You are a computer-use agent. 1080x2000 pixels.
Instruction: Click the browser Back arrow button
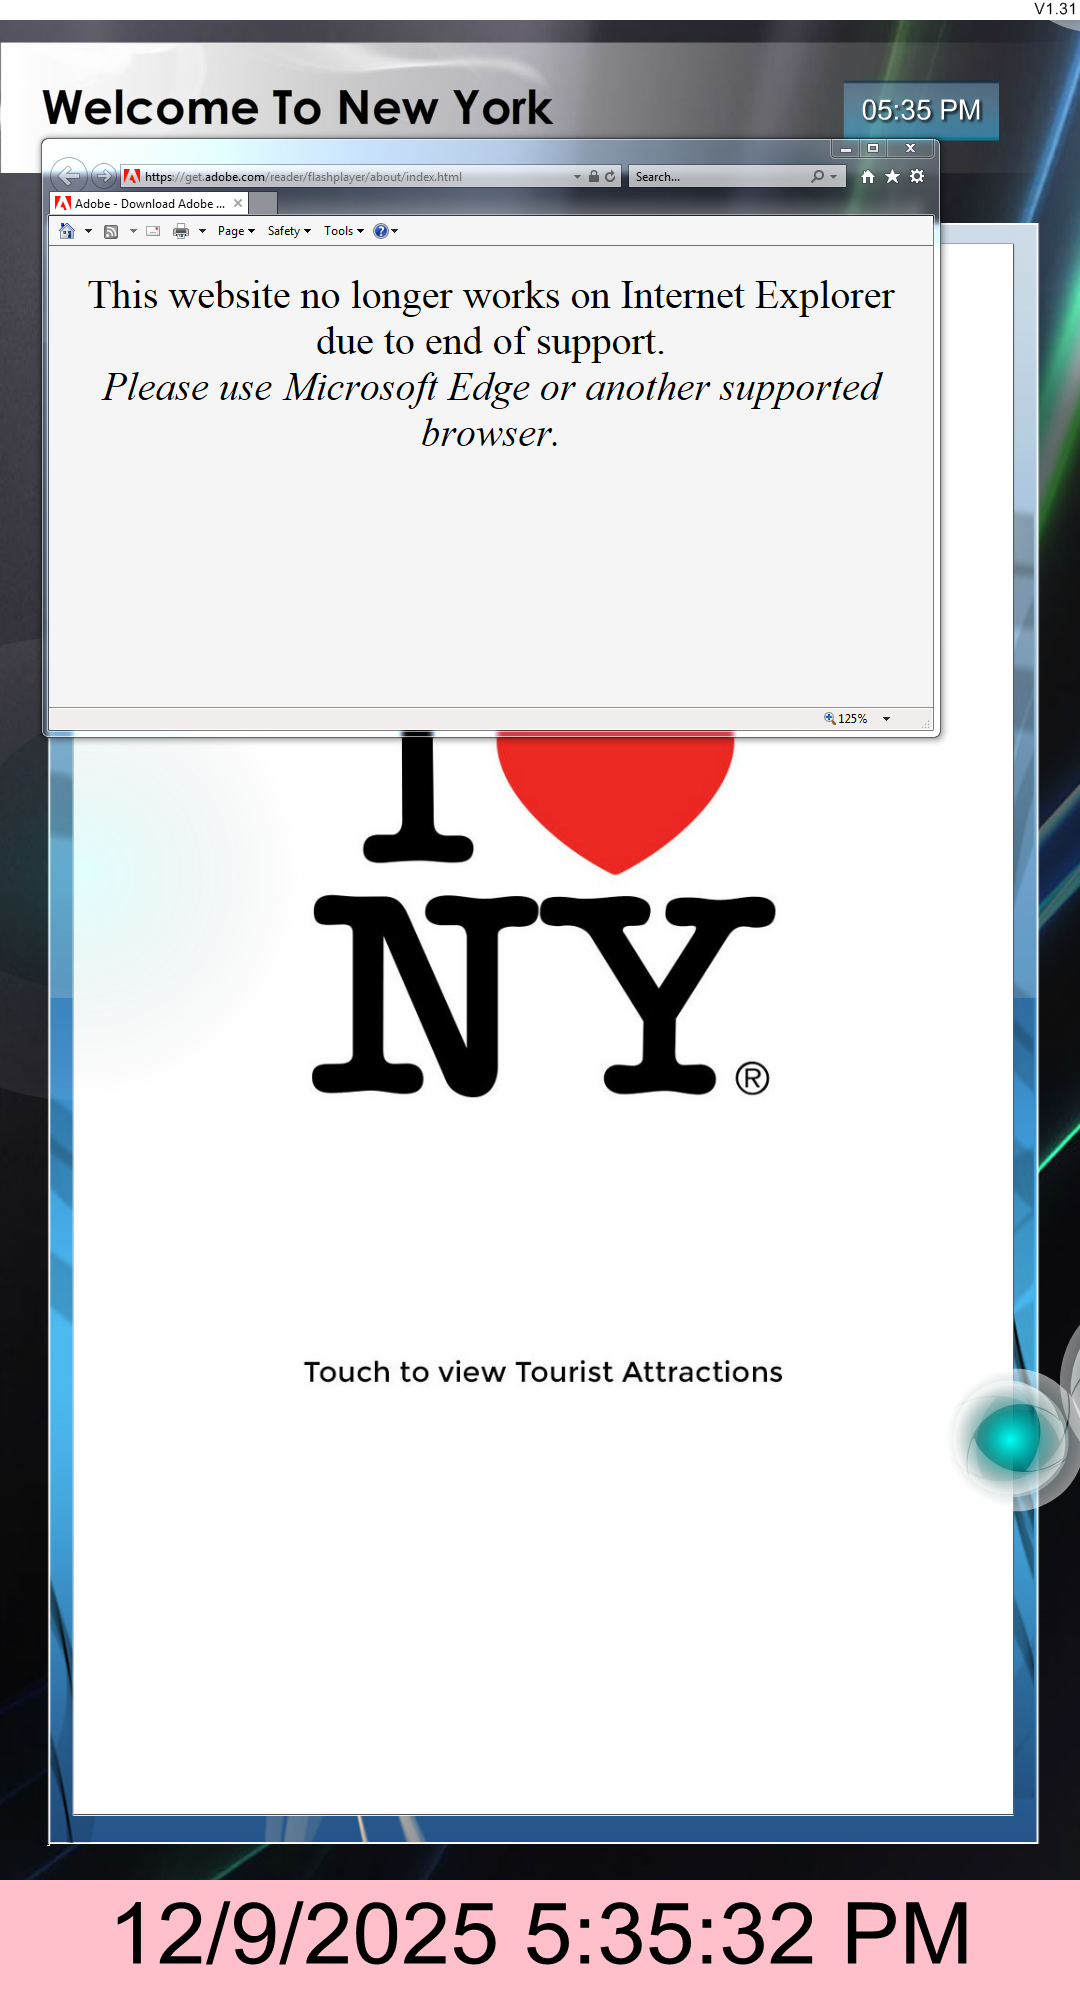point(68,176)
